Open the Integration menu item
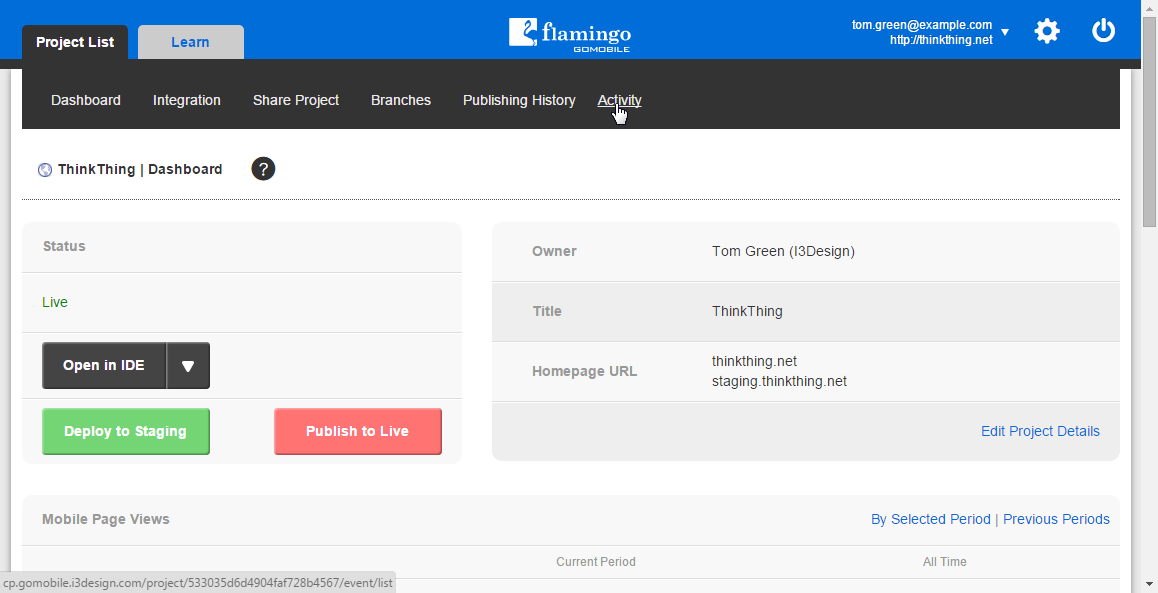 (187, 100)
